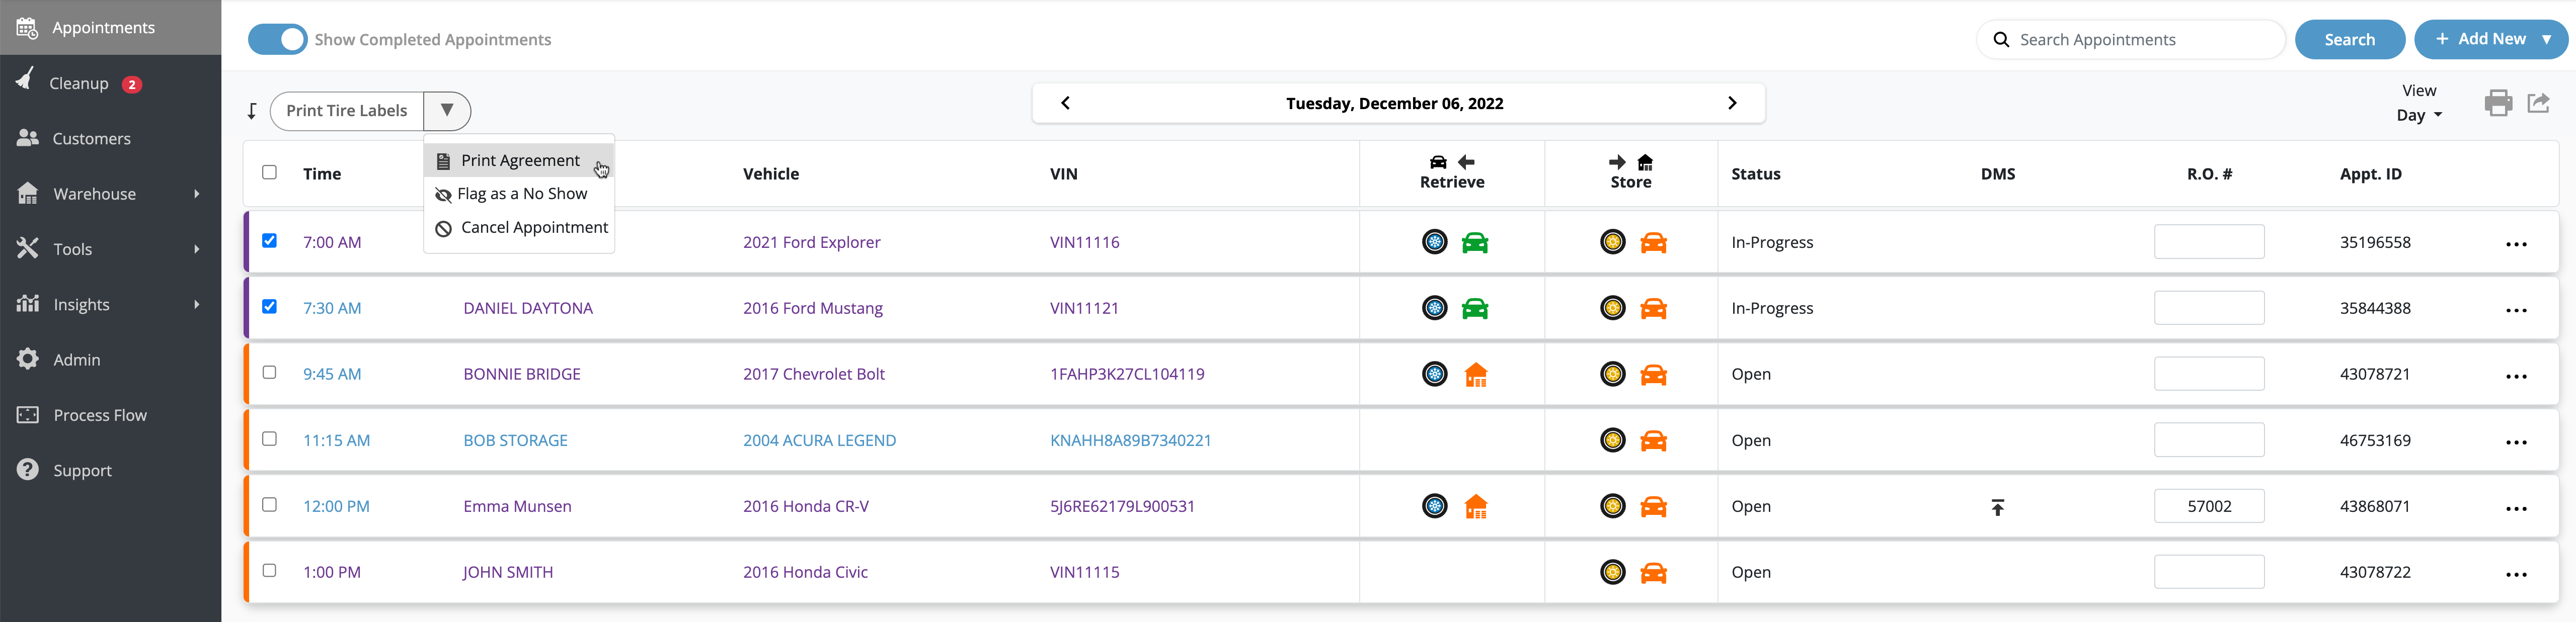Open the View Day dropdown
The width and height of the screenshot is (2576, 622).
(x=2418, y=115)
